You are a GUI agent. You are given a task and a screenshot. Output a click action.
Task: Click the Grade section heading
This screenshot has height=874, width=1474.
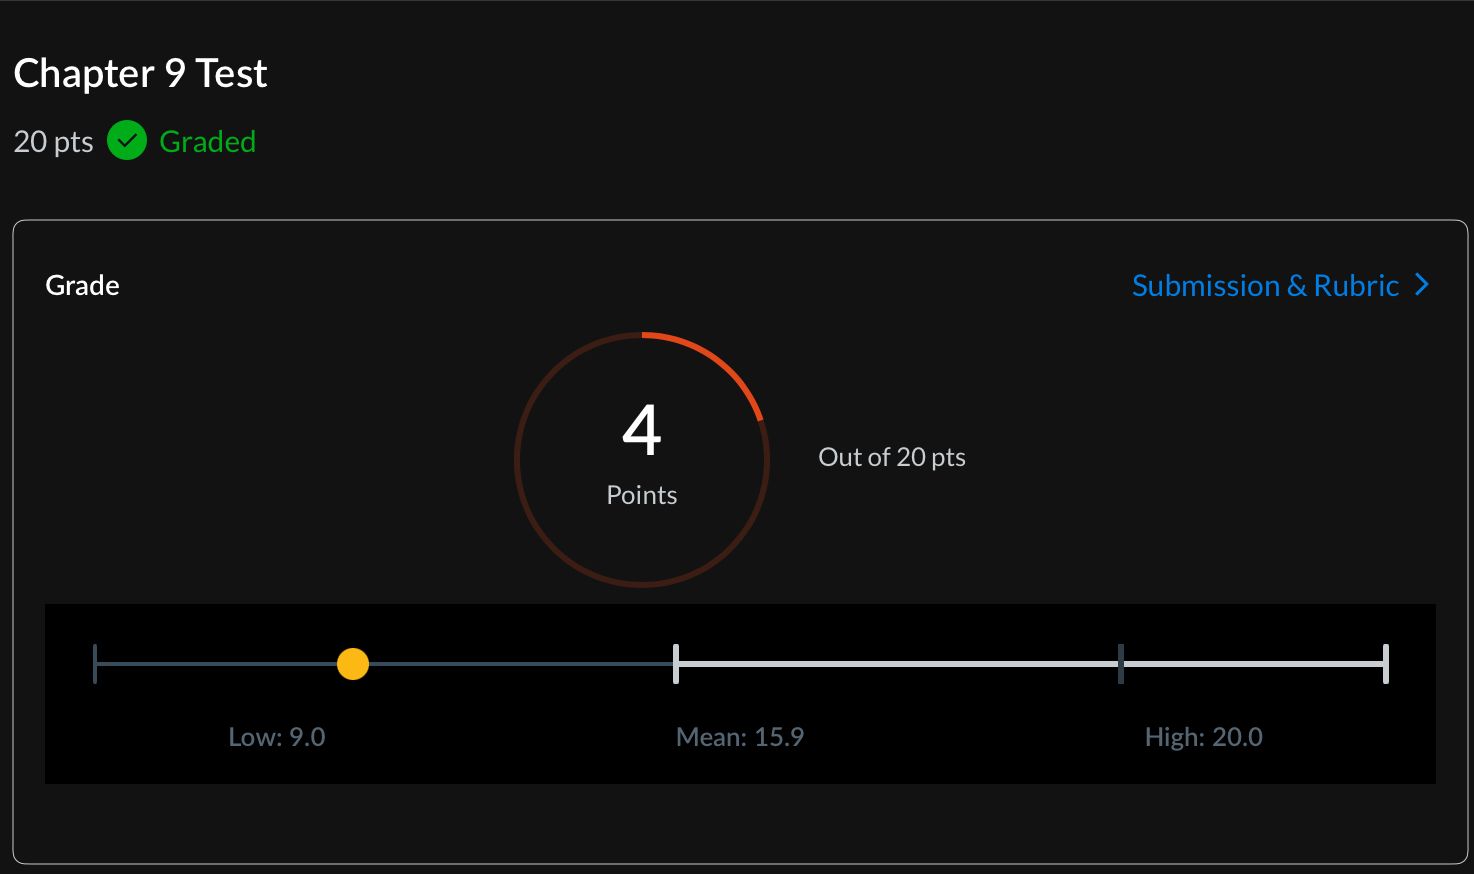coord(82,286)
